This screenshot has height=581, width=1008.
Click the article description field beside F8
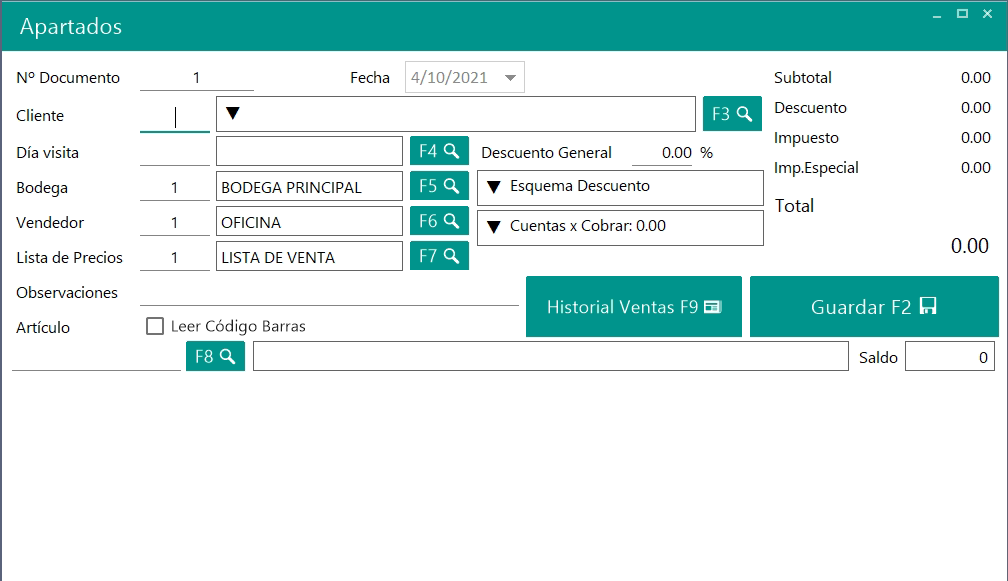pos(550,357)
